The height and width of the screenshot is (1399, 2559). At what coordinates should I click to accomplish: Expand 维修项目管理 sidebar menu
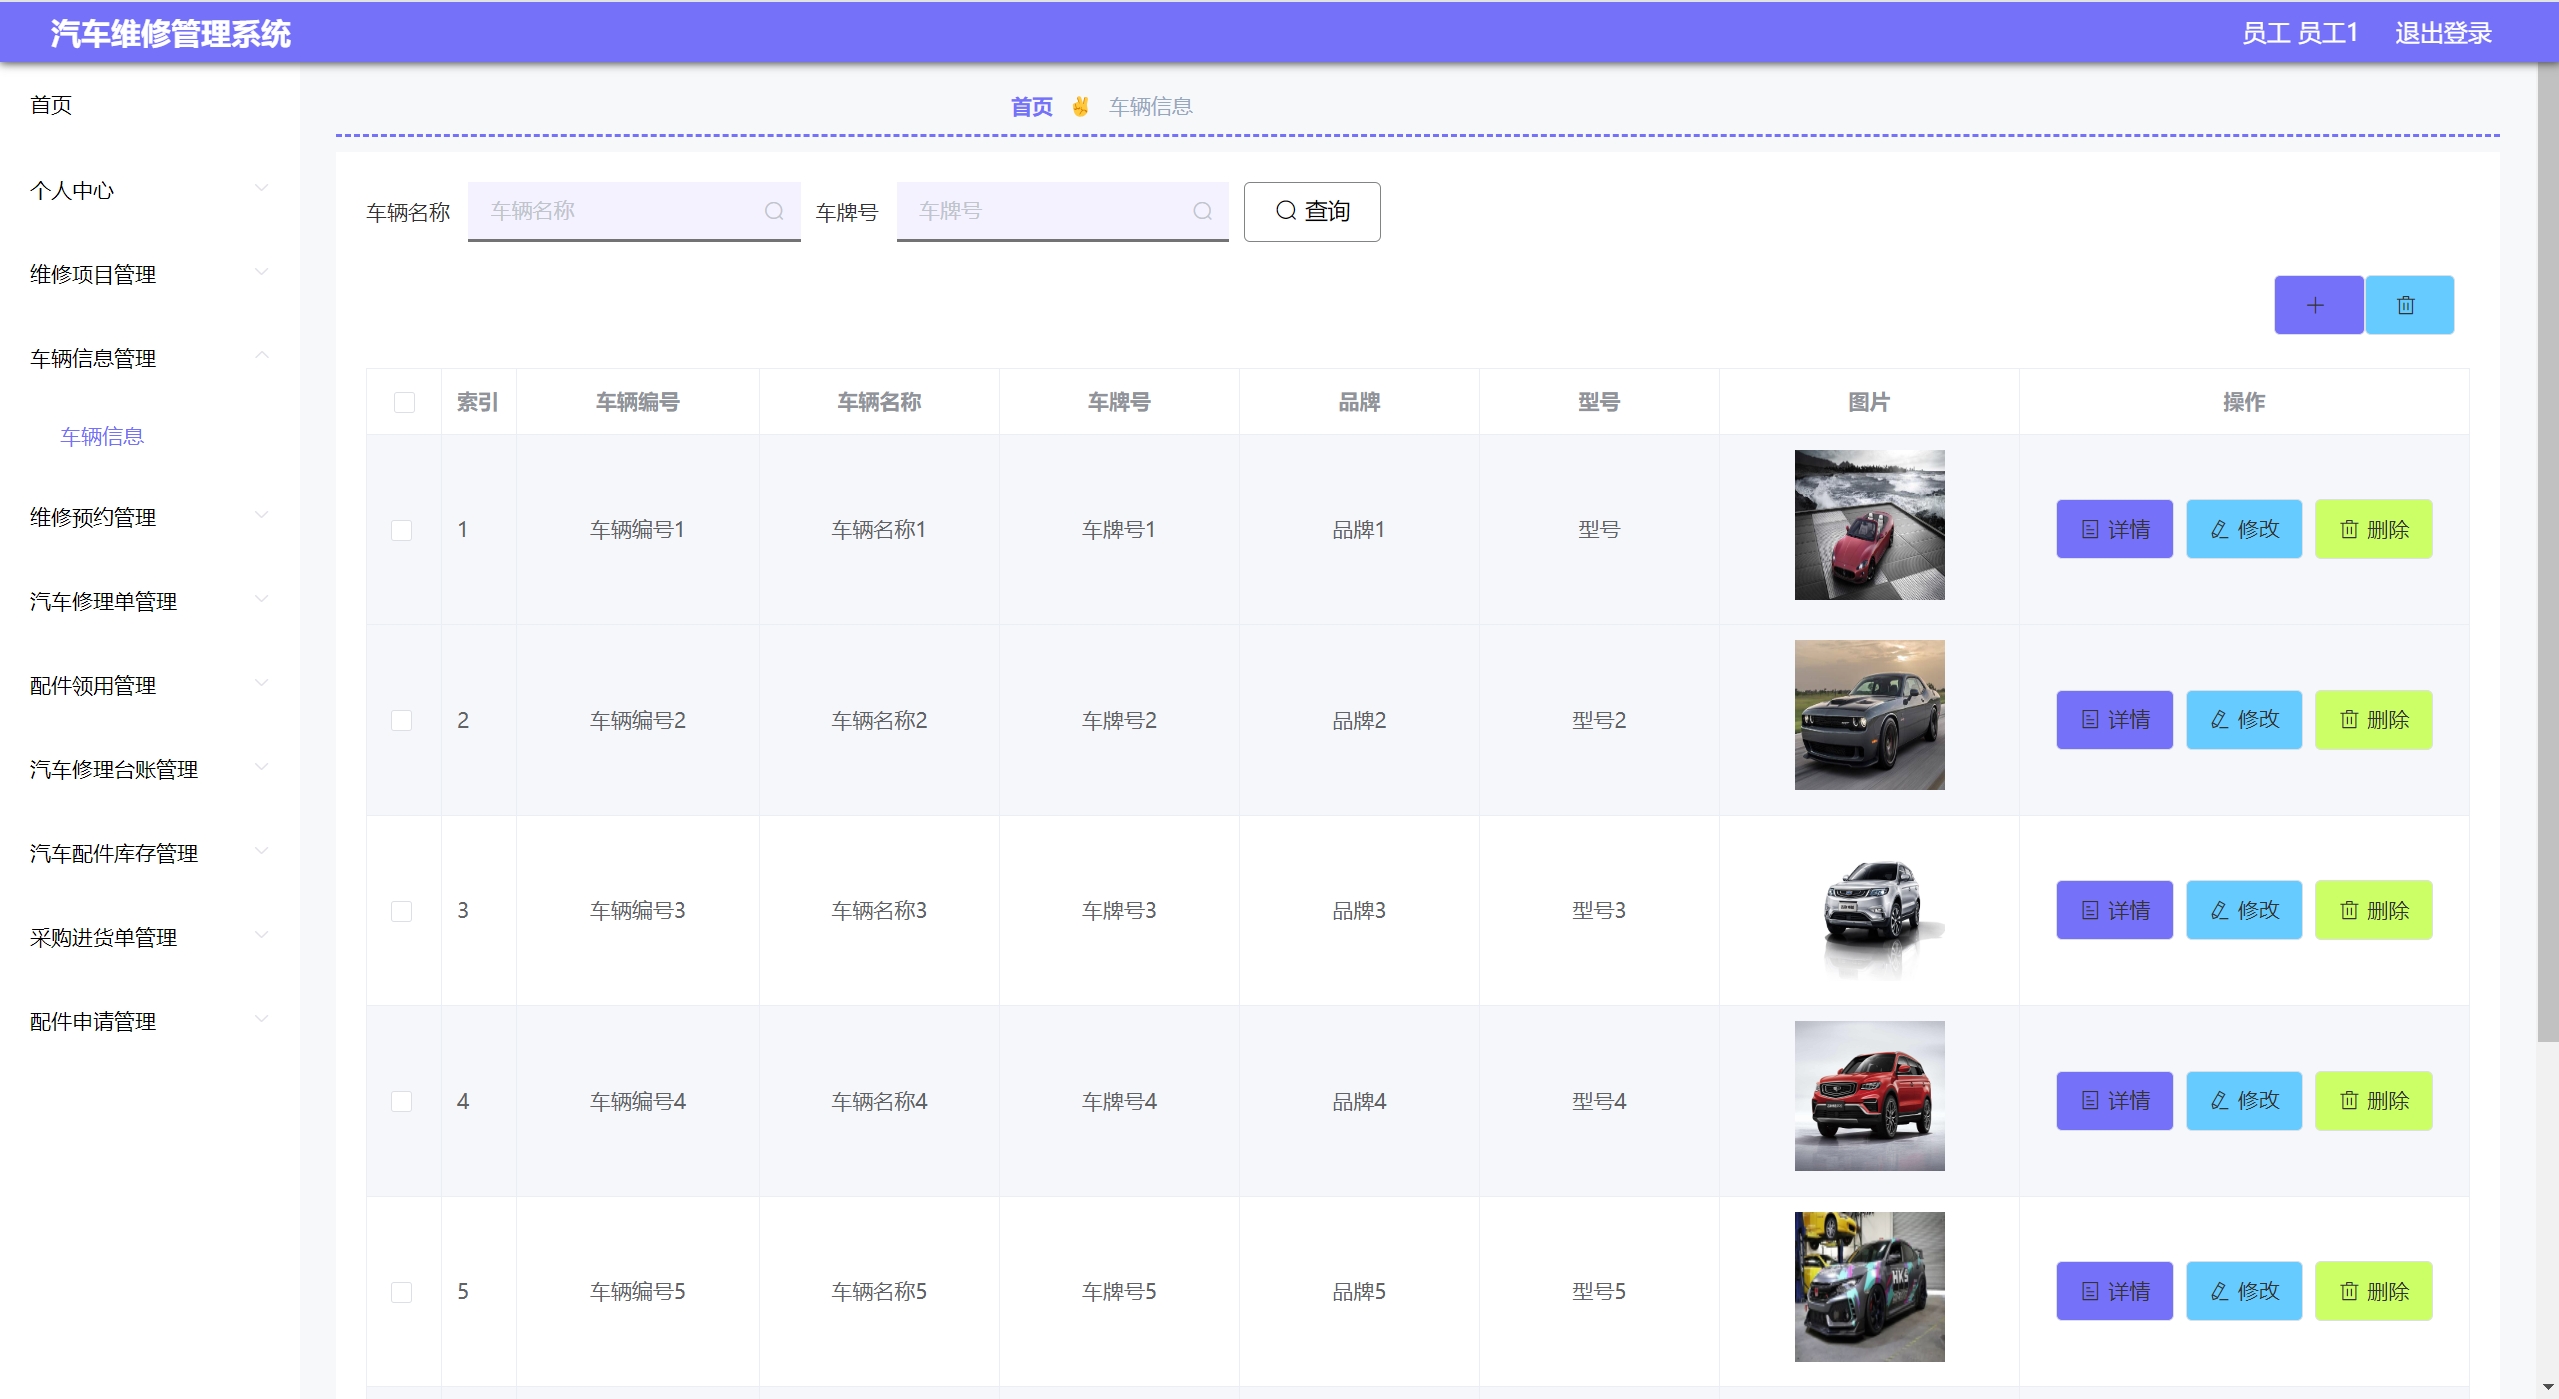(150, 274)
